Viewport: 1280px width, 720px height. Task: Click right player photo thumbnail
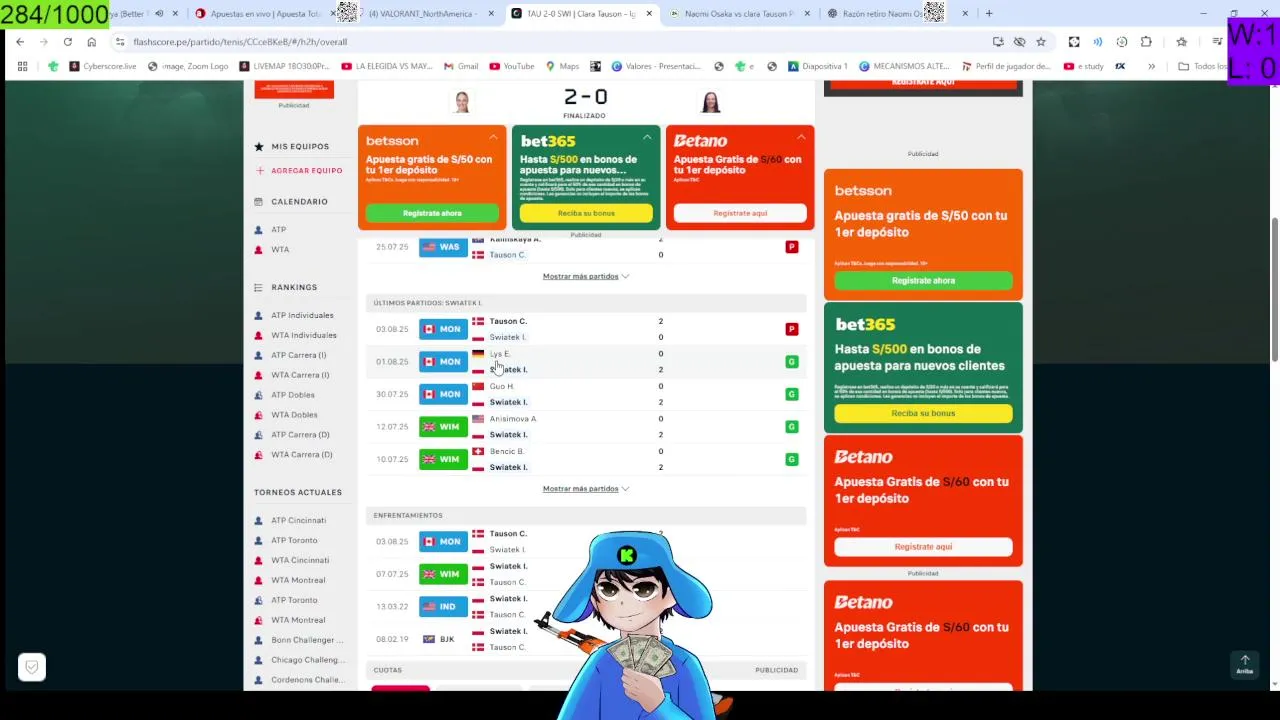click(710, 102)
